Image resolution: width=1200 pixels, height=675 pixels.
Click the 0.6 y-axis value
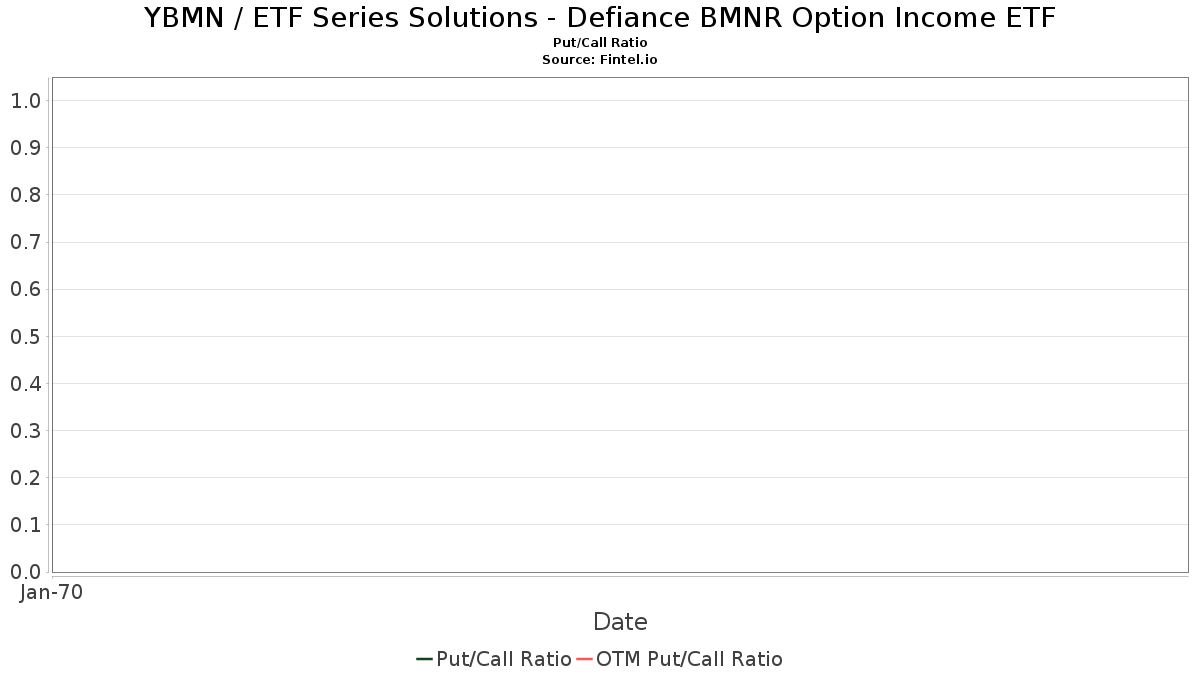(x=25, y=289)
